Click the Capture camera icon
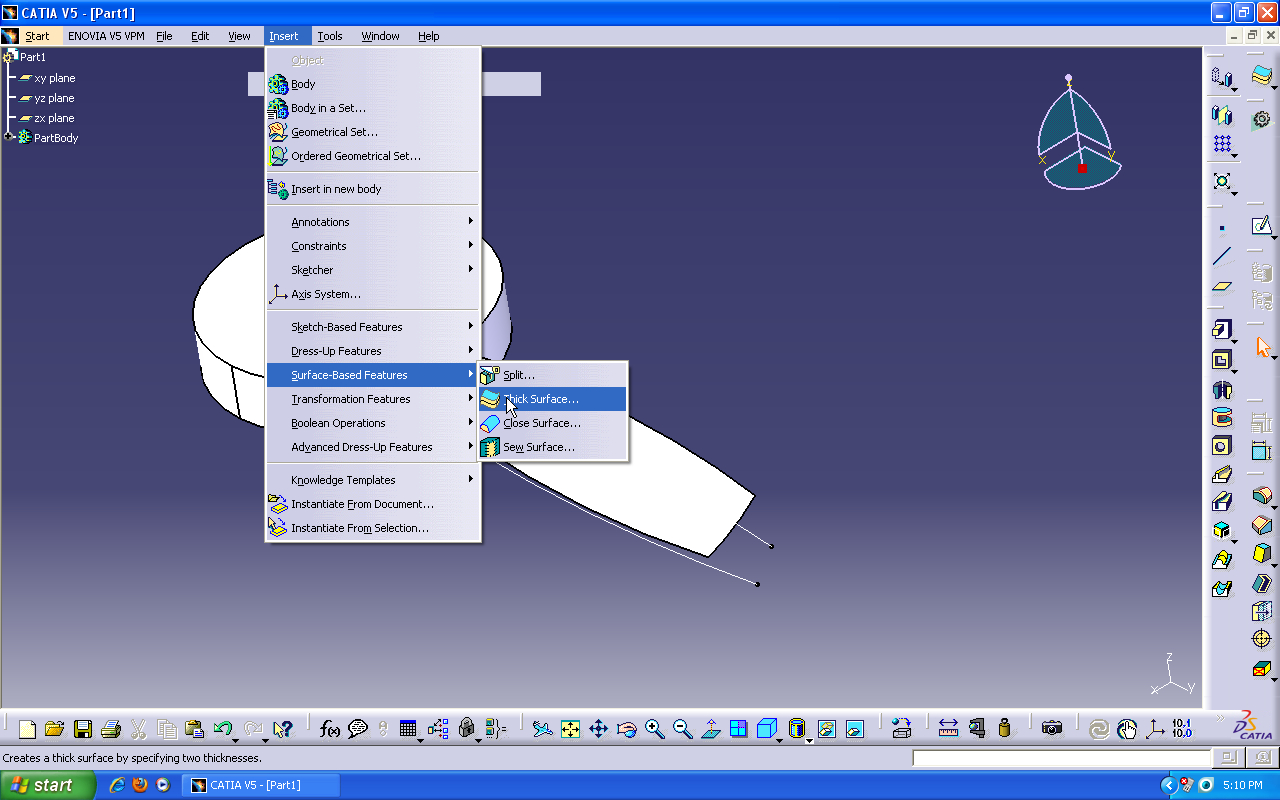Screen dimensions: 1280x800 [x=1052, y=729]
